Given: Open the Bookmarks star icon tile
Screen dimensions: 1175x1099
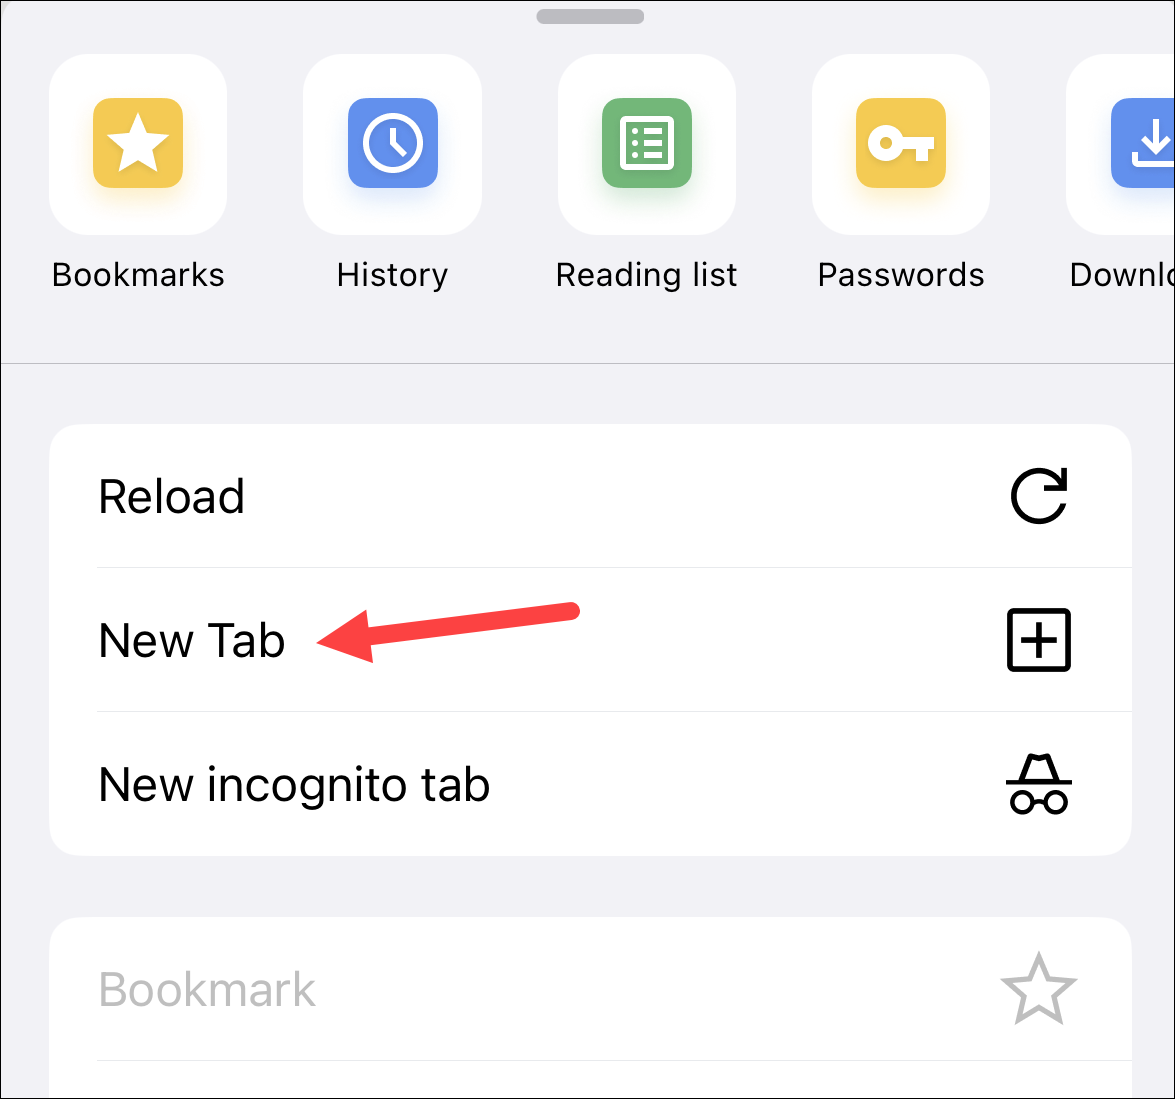Looking at the screenshot, I should [138, 144].
